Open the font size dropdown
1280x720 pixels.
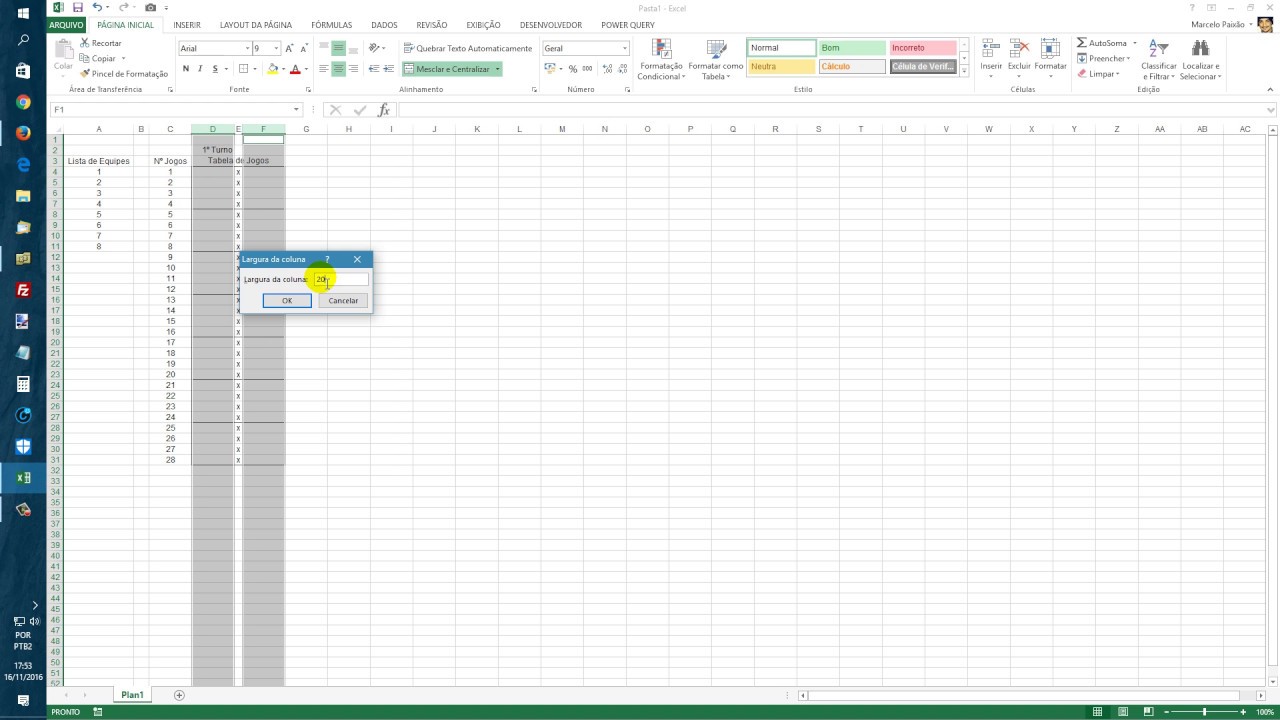[276, 48]
